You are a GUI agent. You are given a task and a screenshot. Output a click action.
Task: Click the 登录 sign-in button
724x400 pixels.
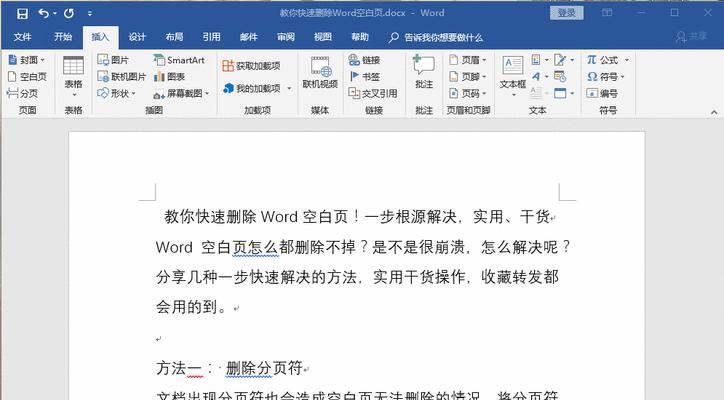[567, 13]
